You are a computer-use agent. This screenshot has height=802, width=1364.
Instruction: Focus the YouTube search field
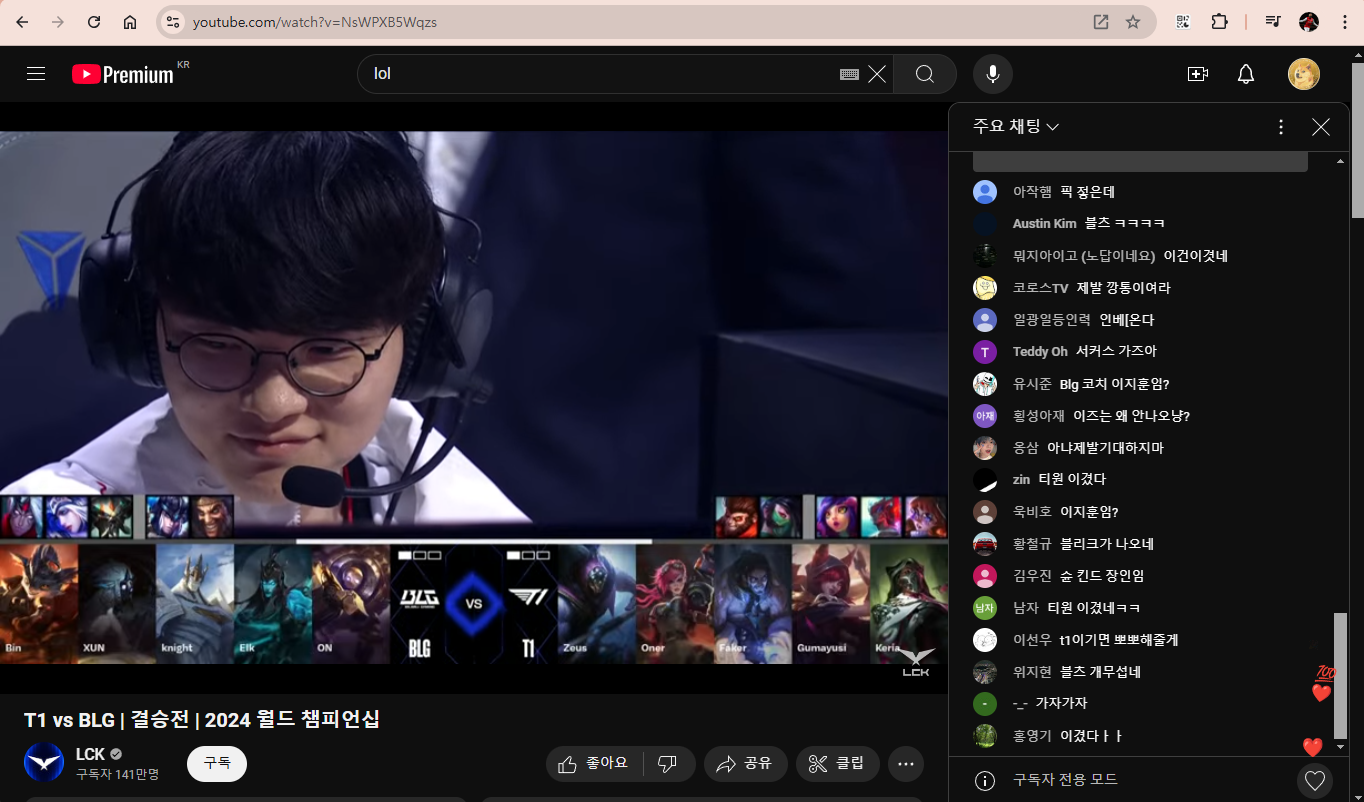600,74
